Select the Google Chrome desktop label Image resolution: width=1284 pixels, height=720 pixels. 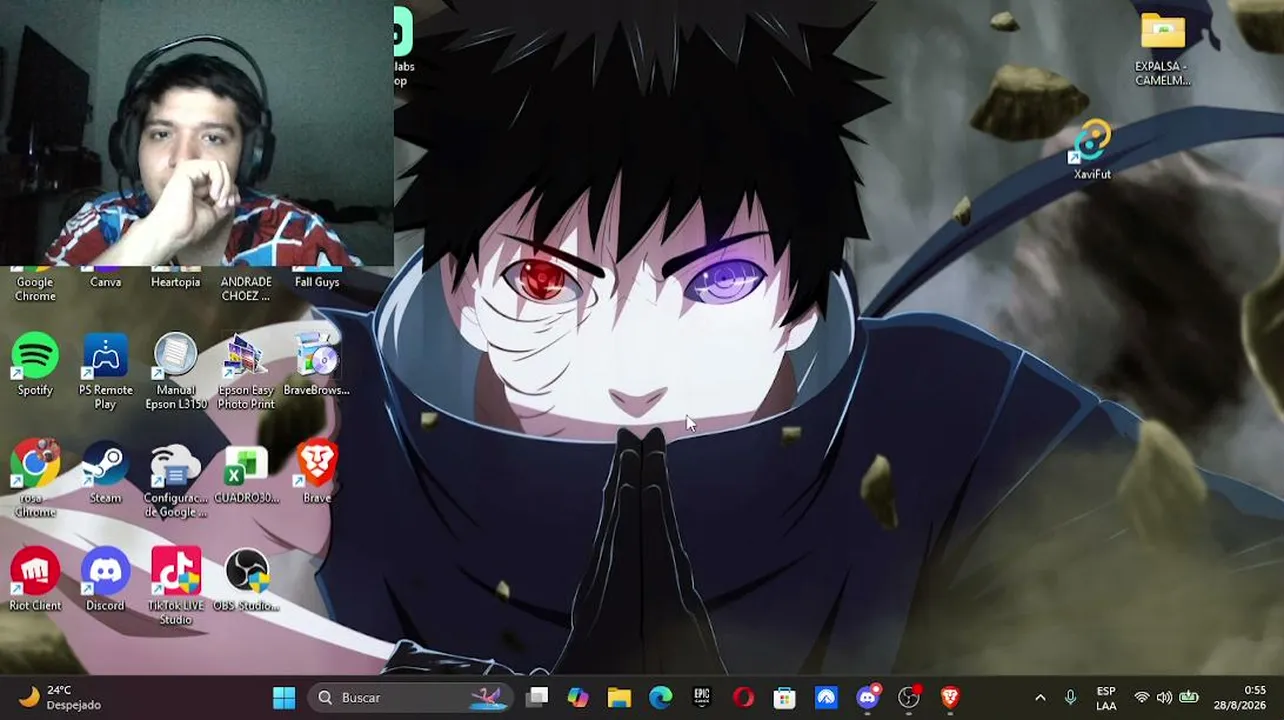point(35,289)
